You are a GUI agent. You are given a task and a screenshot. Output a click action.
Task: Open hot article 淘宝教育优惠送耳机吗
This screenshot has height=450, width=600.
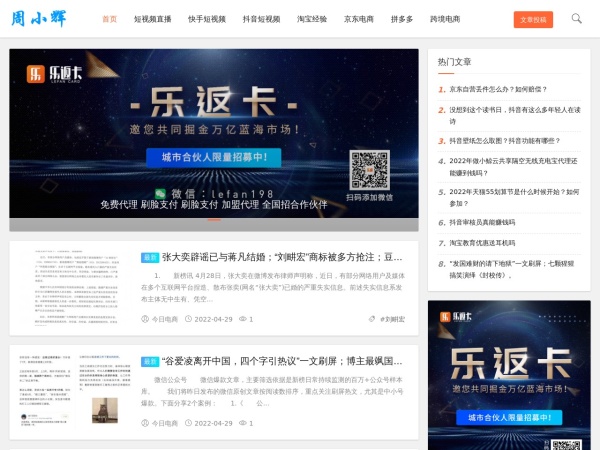(482, 243)
